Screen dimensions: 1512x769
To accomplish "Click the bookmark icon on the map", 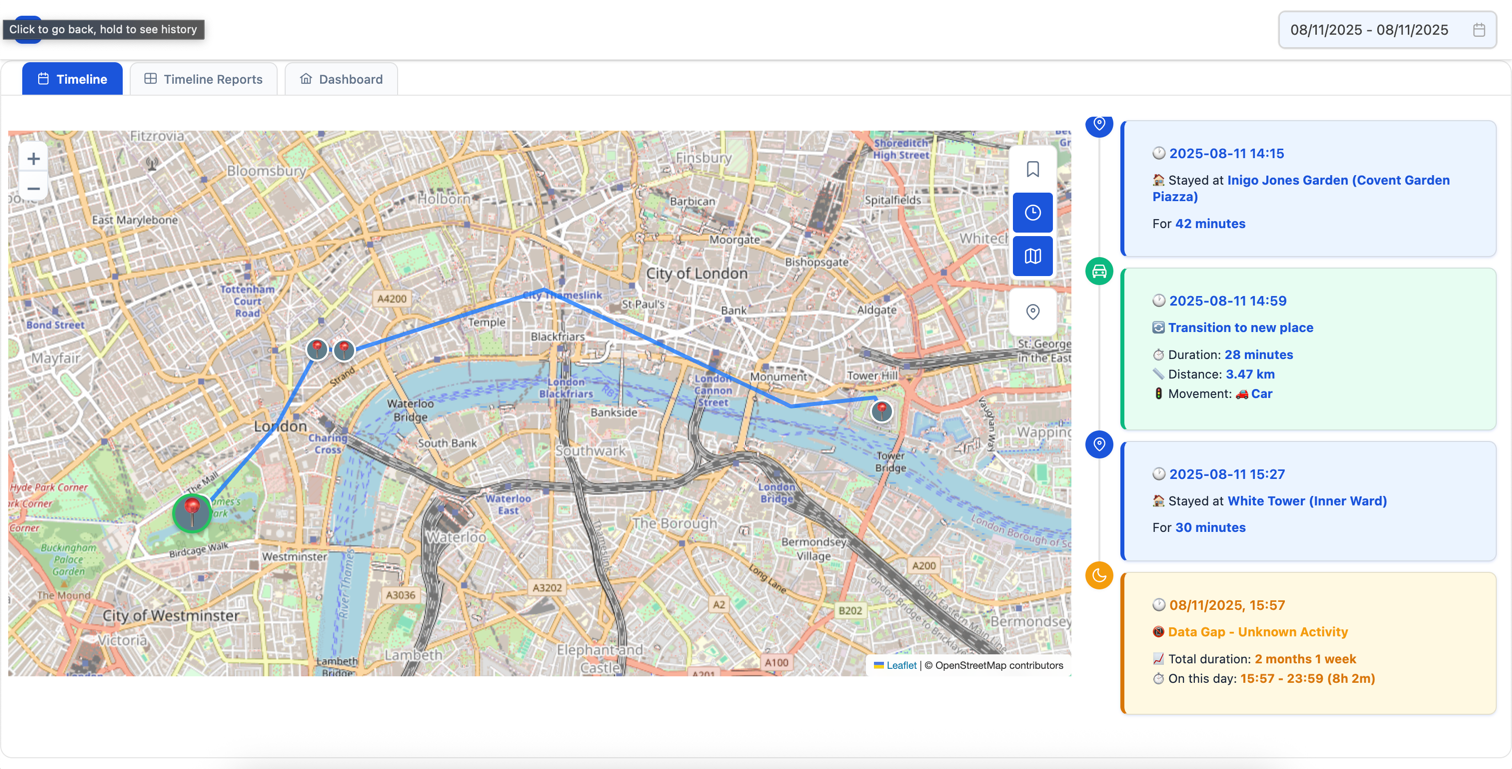I will coord(1033,169).
